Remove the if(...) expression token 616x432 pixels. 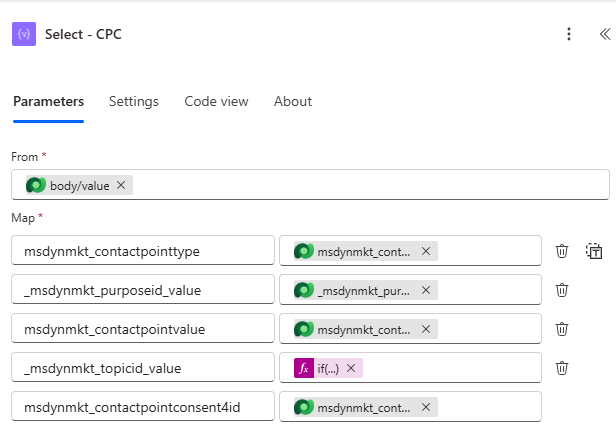coord(351,368)
